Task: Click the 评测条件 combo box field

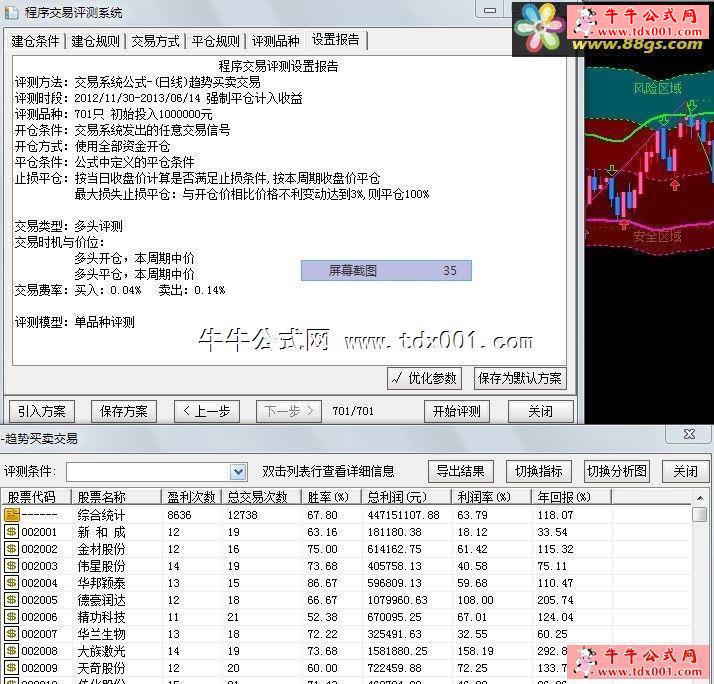Action: click(157, 472)
